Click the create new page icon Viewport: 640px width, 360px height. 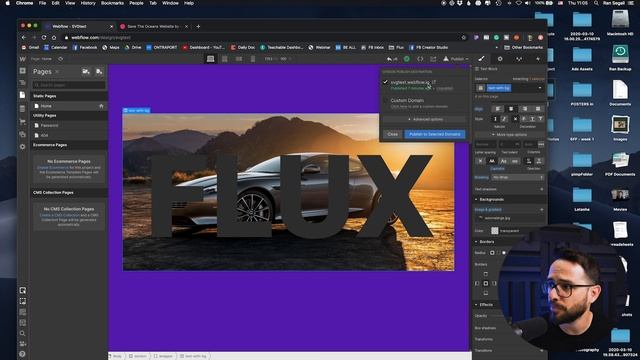pos(99,71)
